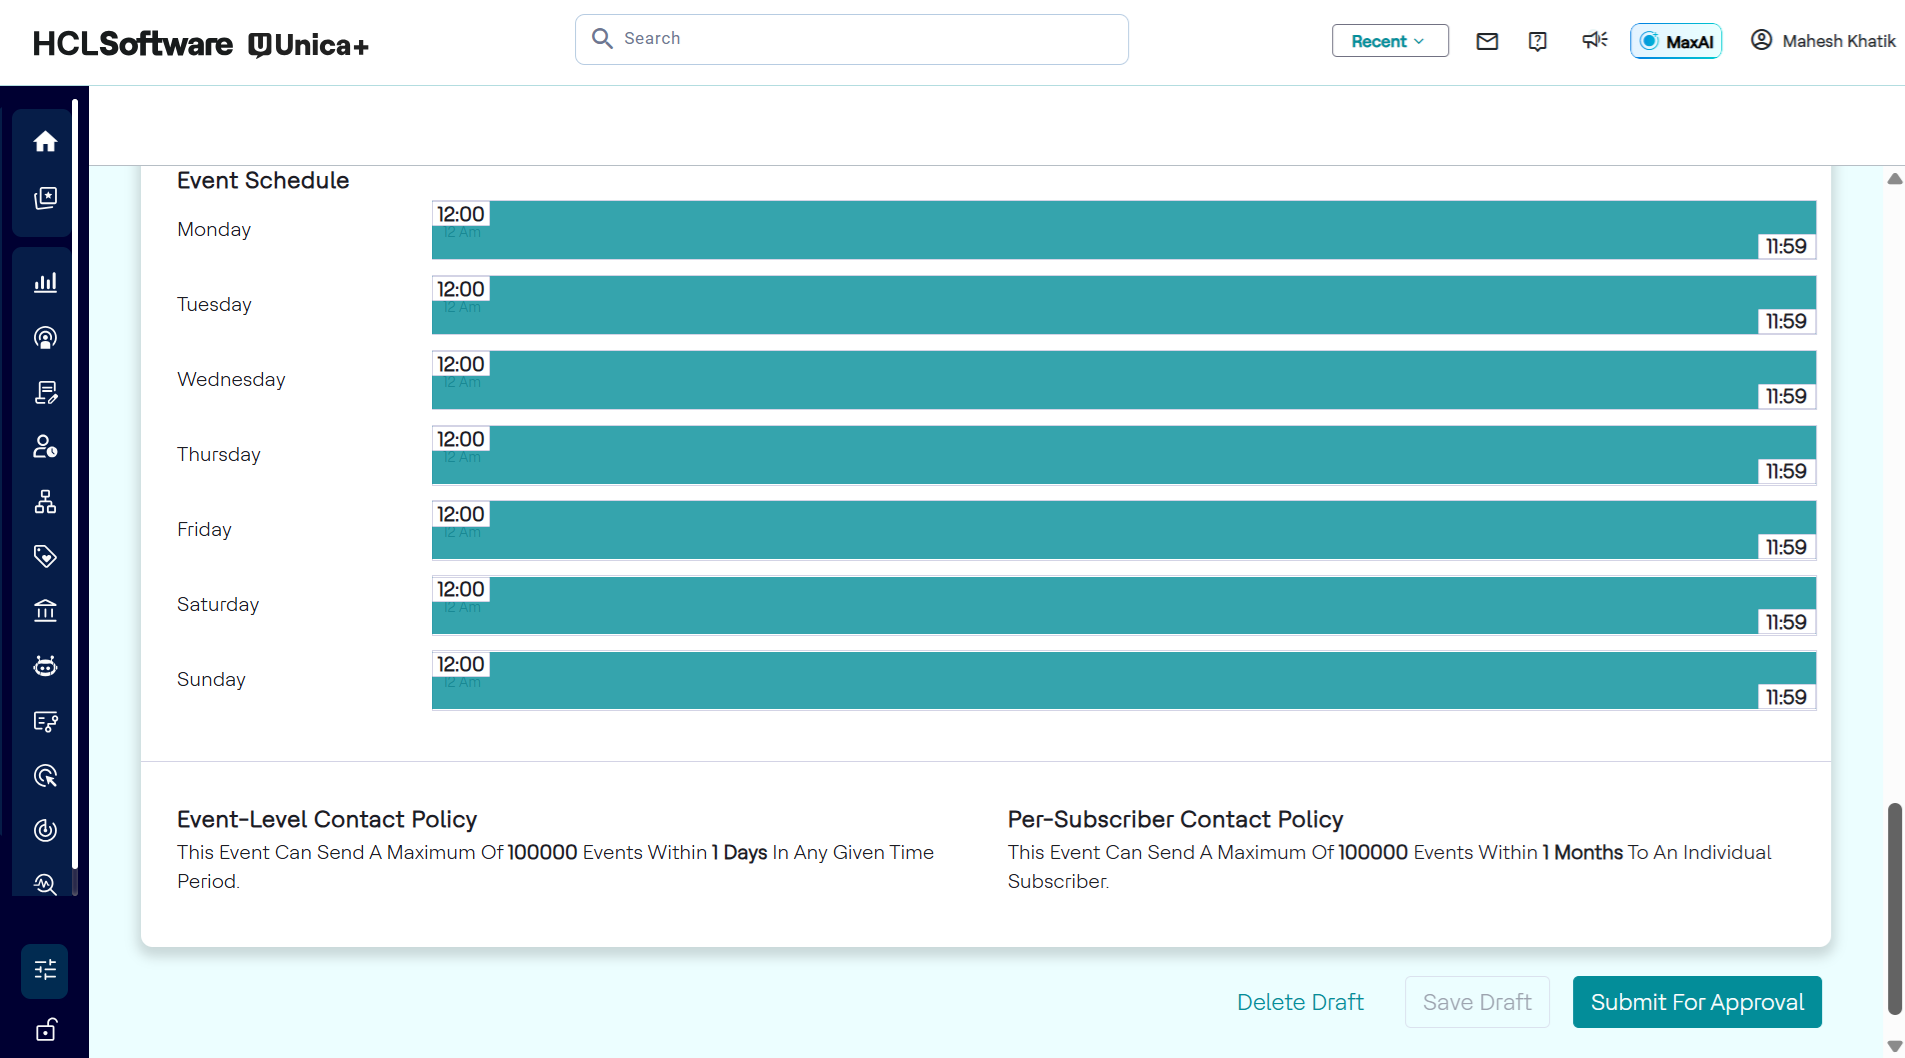Click the user profile avatar icon
1905x1058 pixels.
point(1761,40)
